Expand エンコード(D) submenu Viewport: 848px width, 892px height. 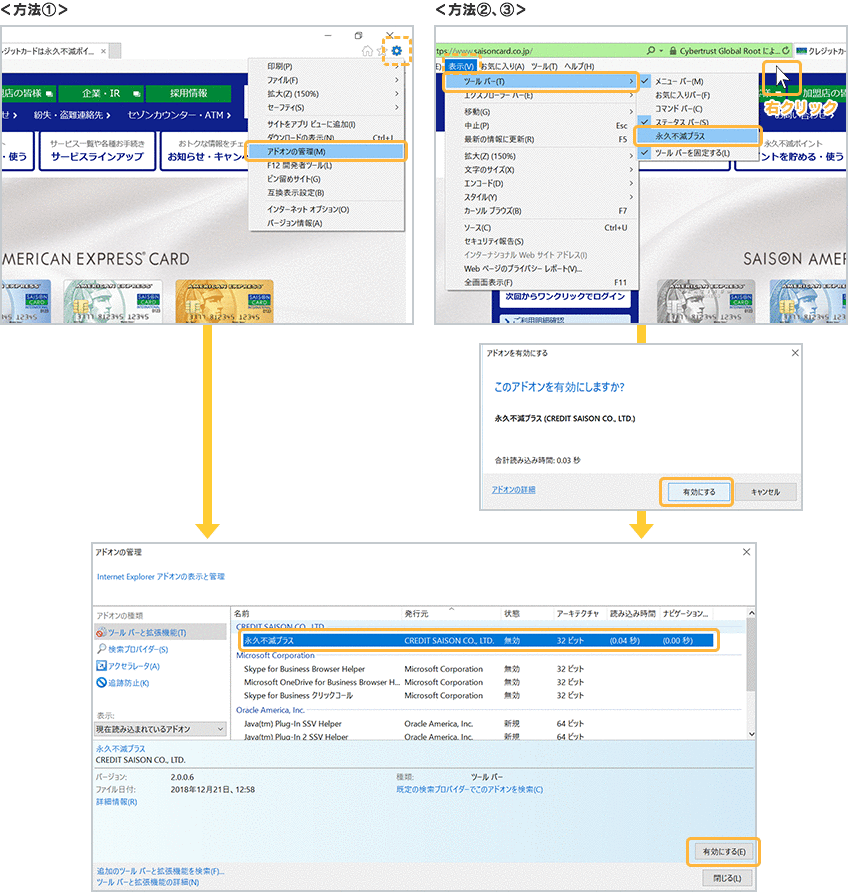tap(541, 183)
